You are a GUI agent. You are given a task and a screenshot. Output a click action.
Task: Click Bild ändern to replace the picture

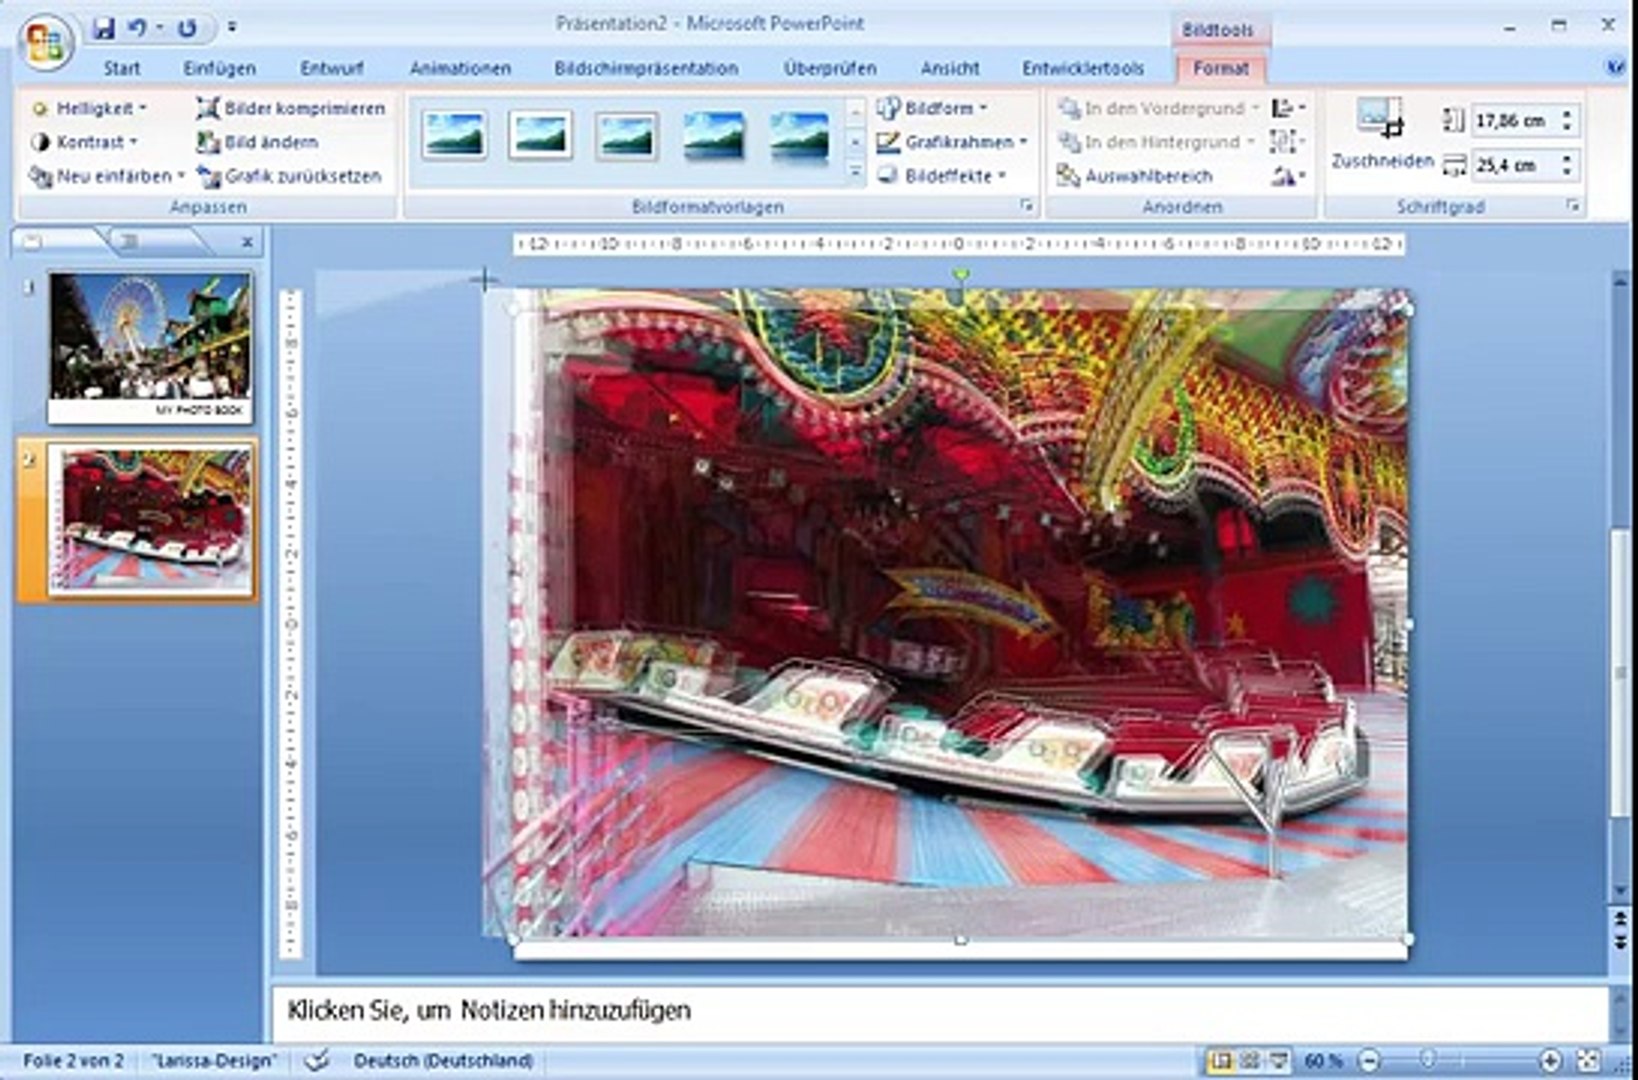pos(258,142)
